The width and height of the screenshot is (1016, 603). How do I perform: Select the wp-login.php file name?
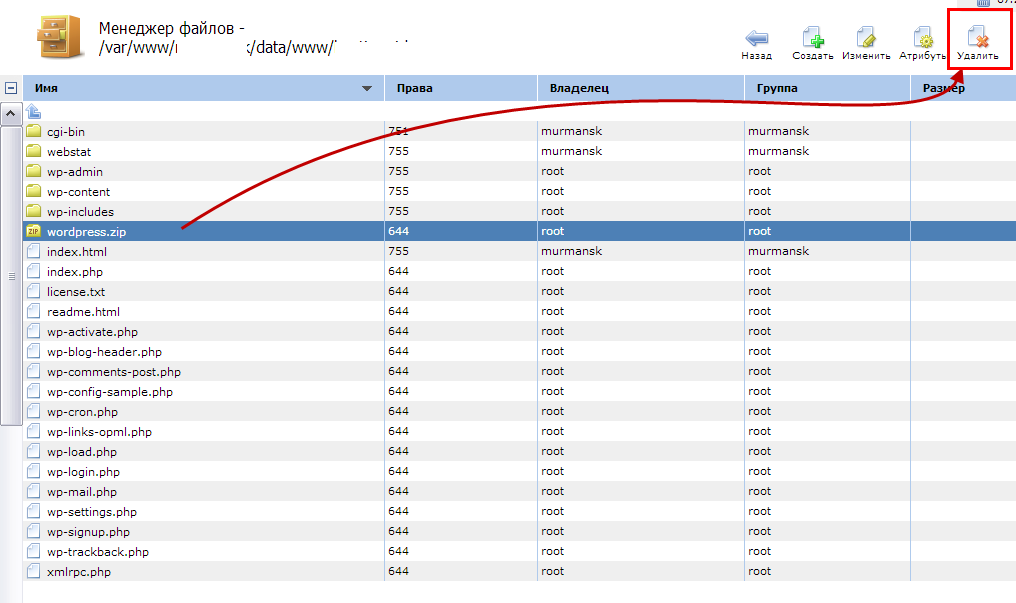coord(83,473)
